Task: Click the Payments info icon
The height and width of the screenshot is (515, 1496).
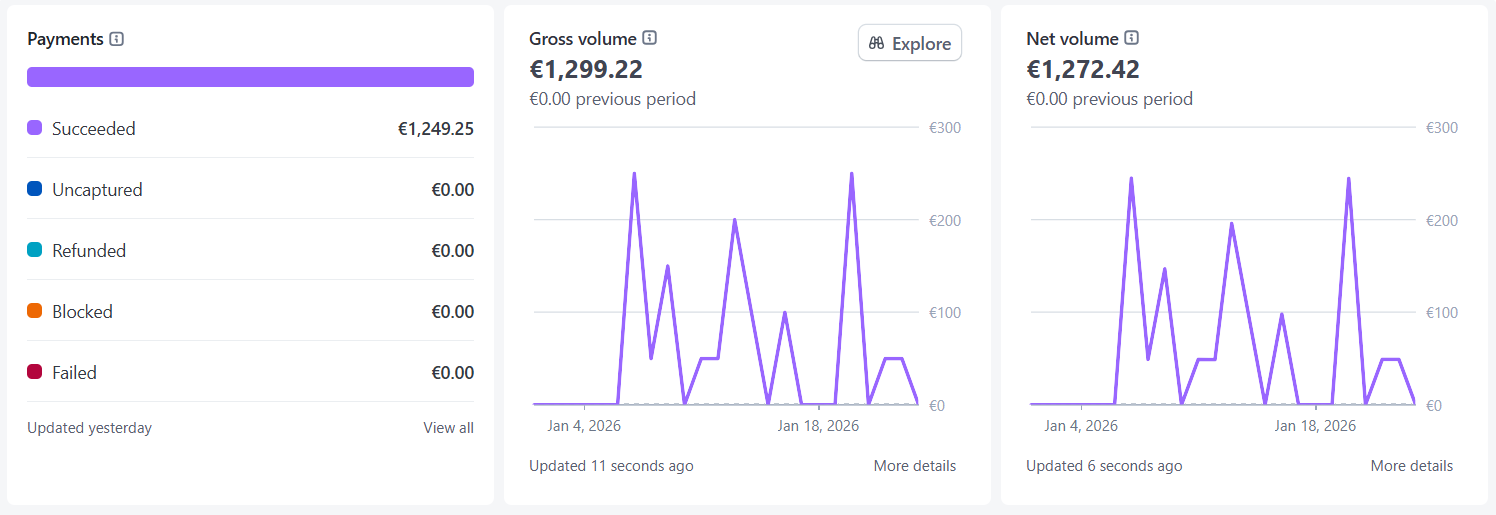Action: coord(117,39)
